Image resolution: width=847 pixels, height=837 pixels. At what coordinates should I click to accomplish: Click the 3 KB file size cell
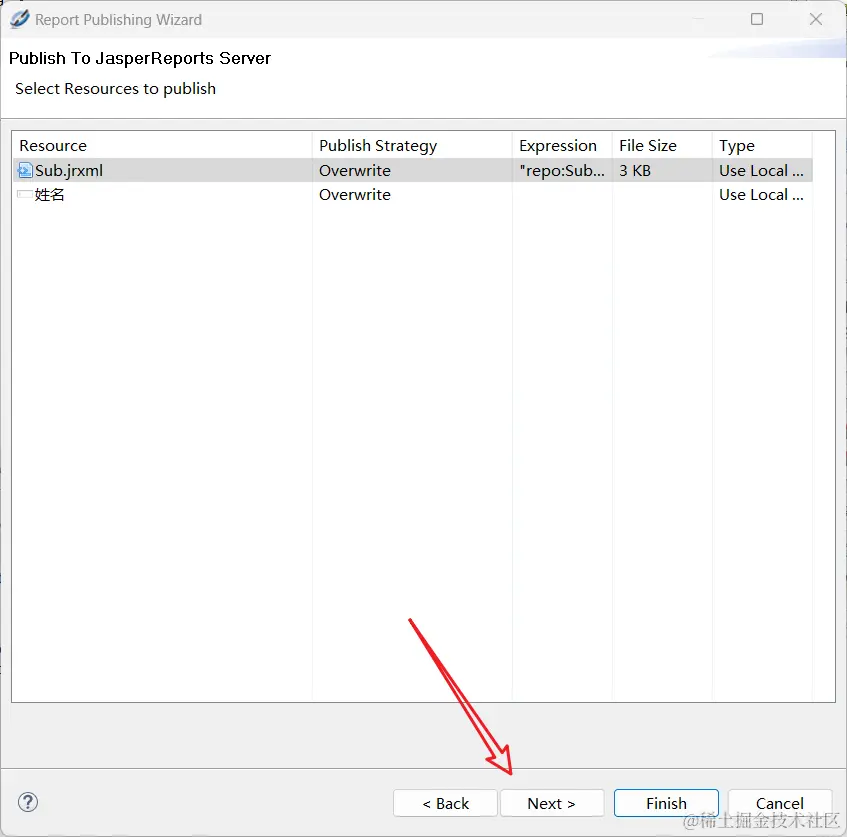click(x=662, y=171)
